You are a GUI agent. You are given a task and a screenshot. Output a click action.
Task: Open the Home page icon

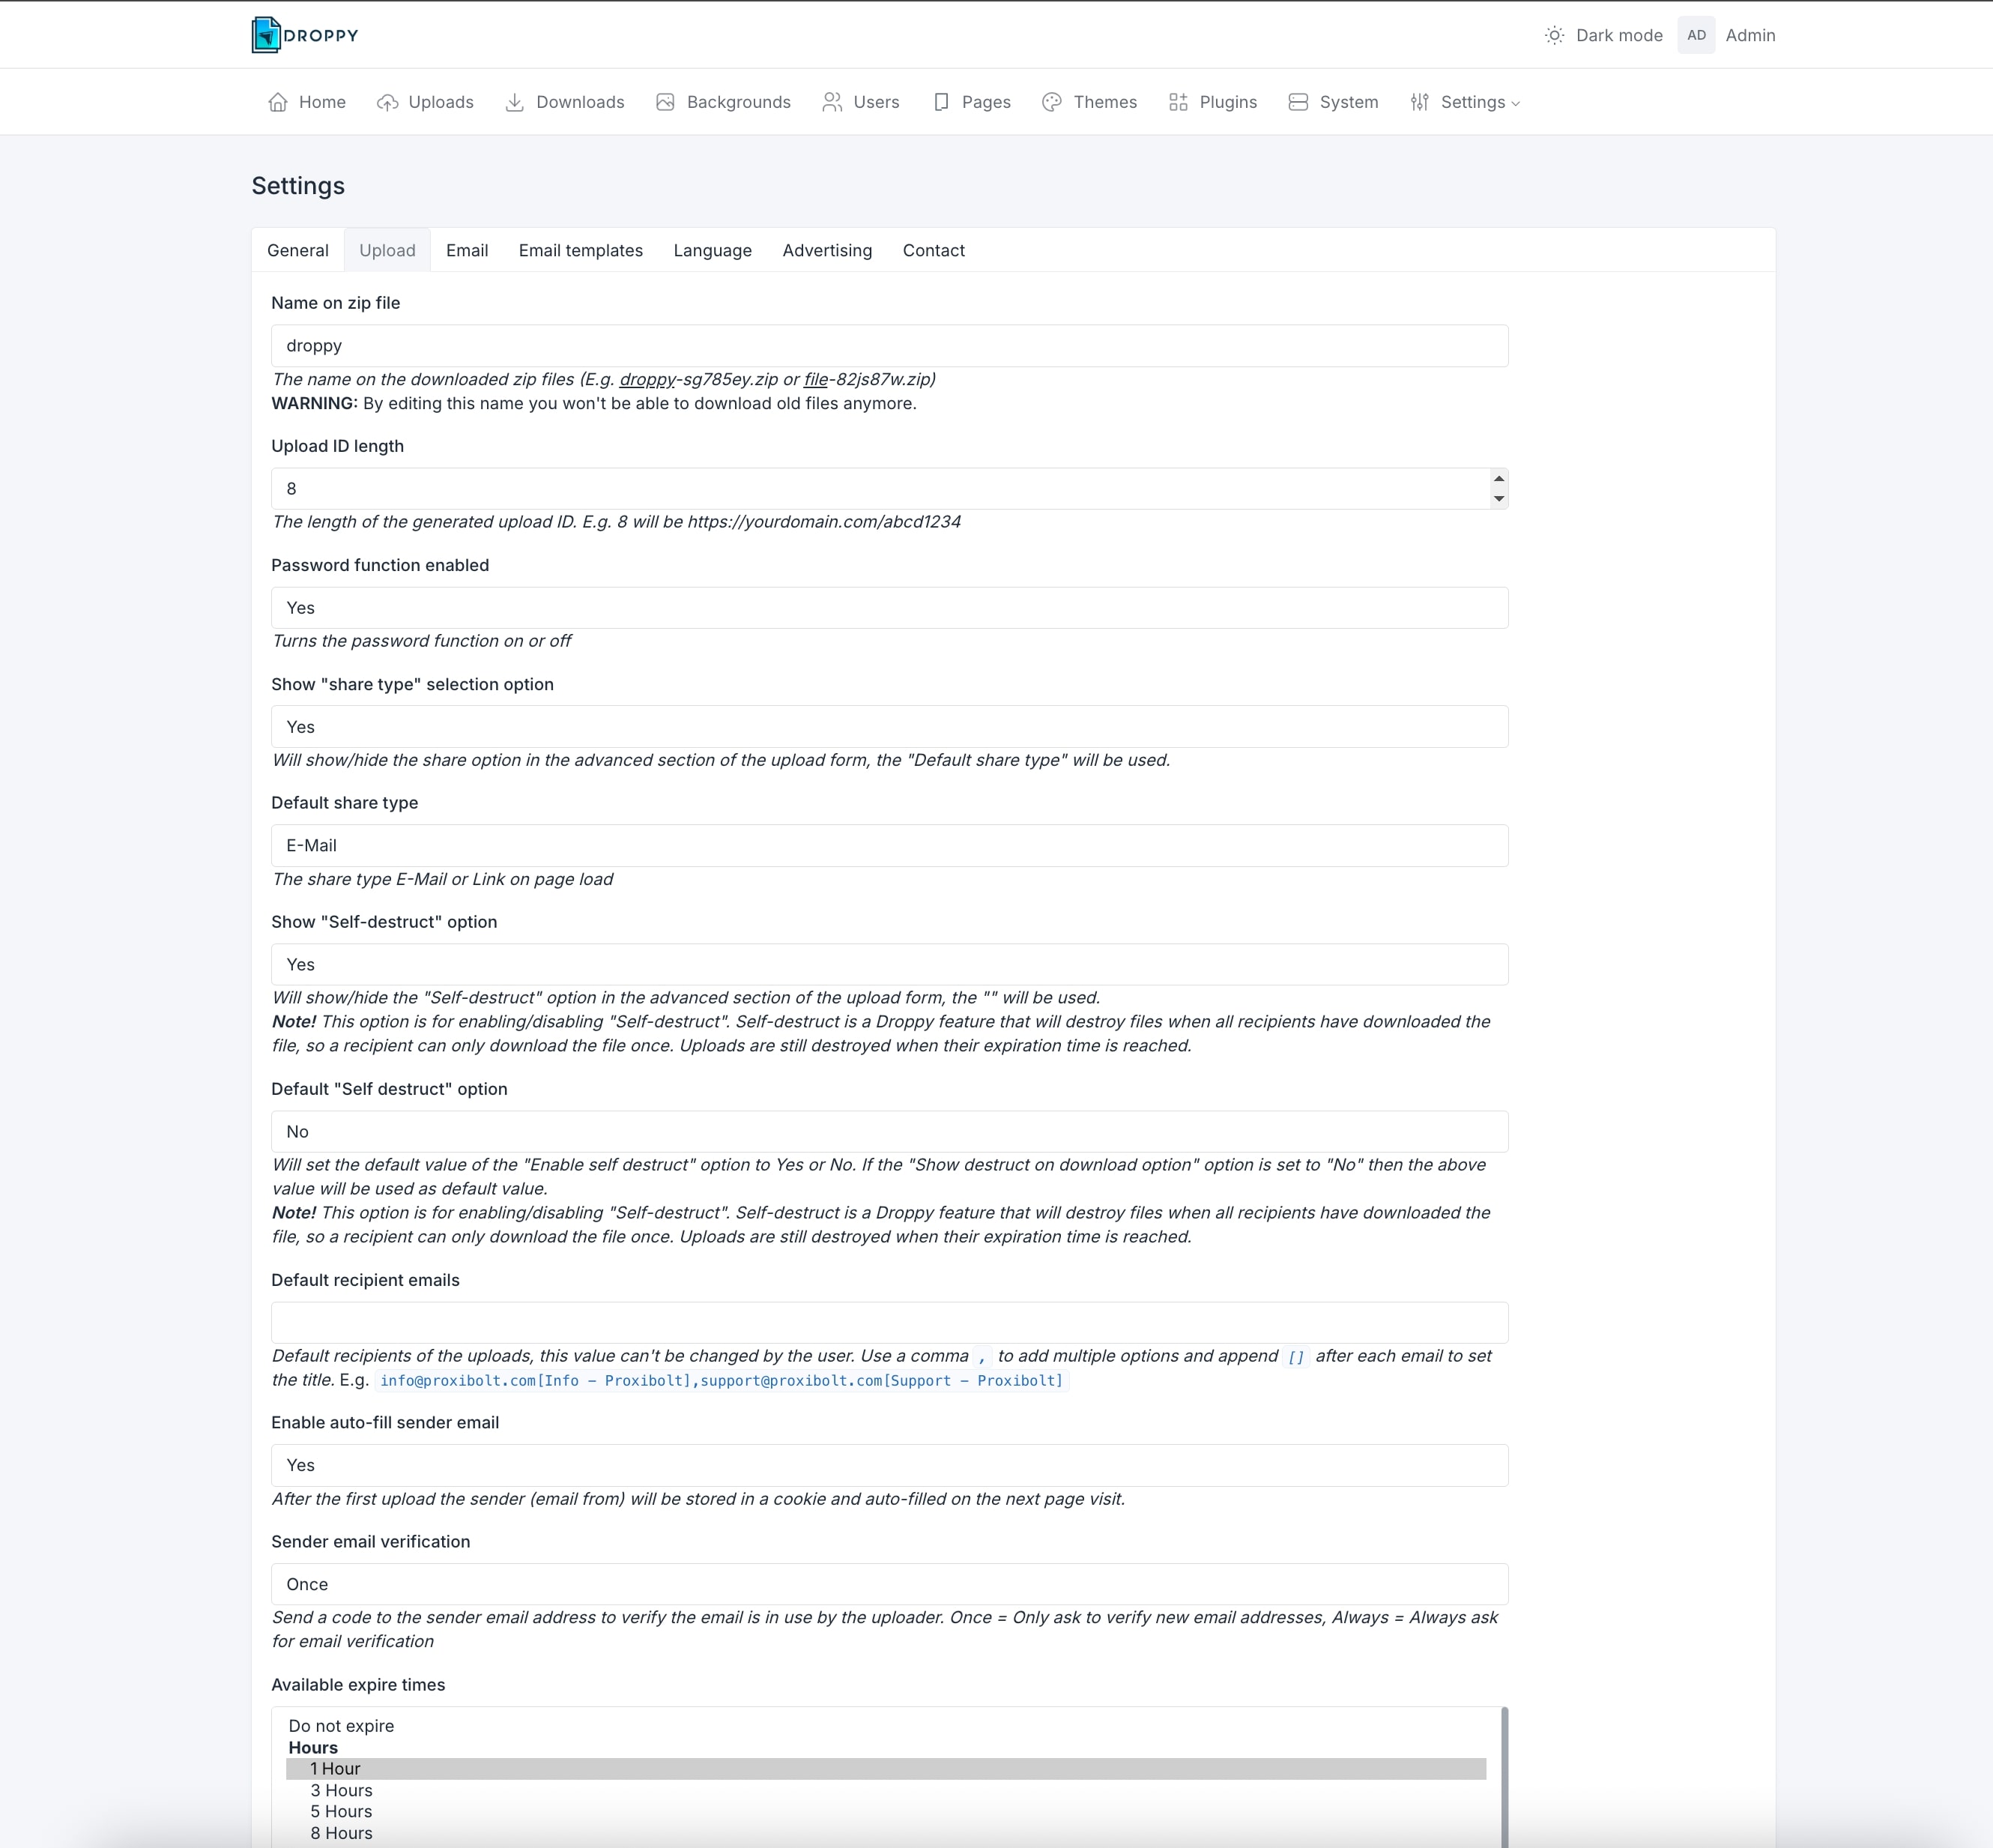pyautogui.click(x=278, y=102)
